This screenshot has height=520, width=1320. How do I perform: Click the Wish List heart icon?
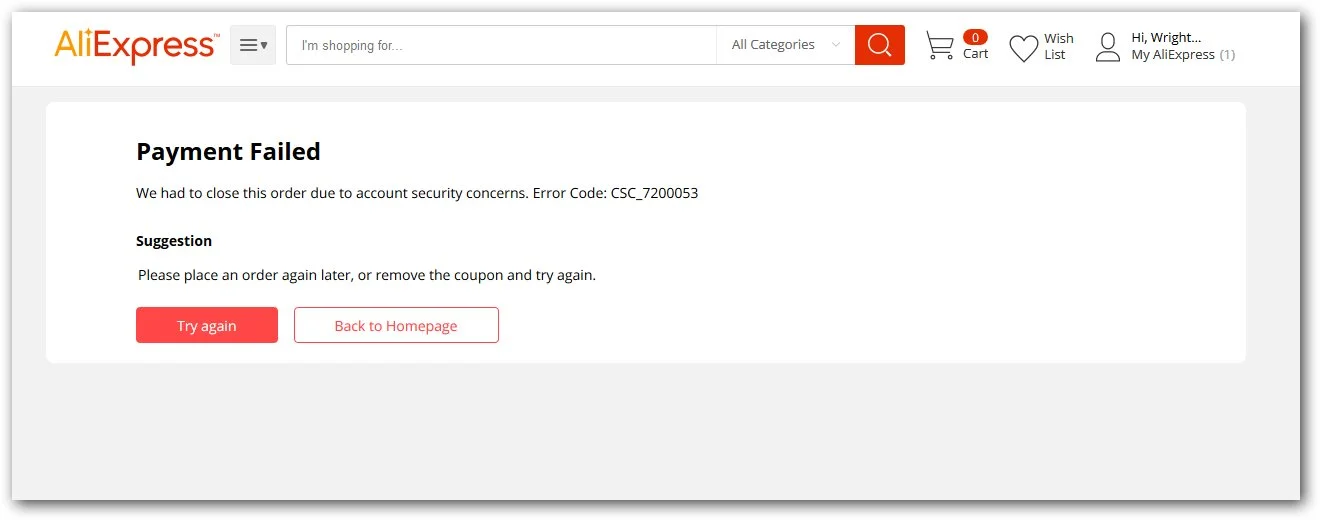click(1023, 48)
